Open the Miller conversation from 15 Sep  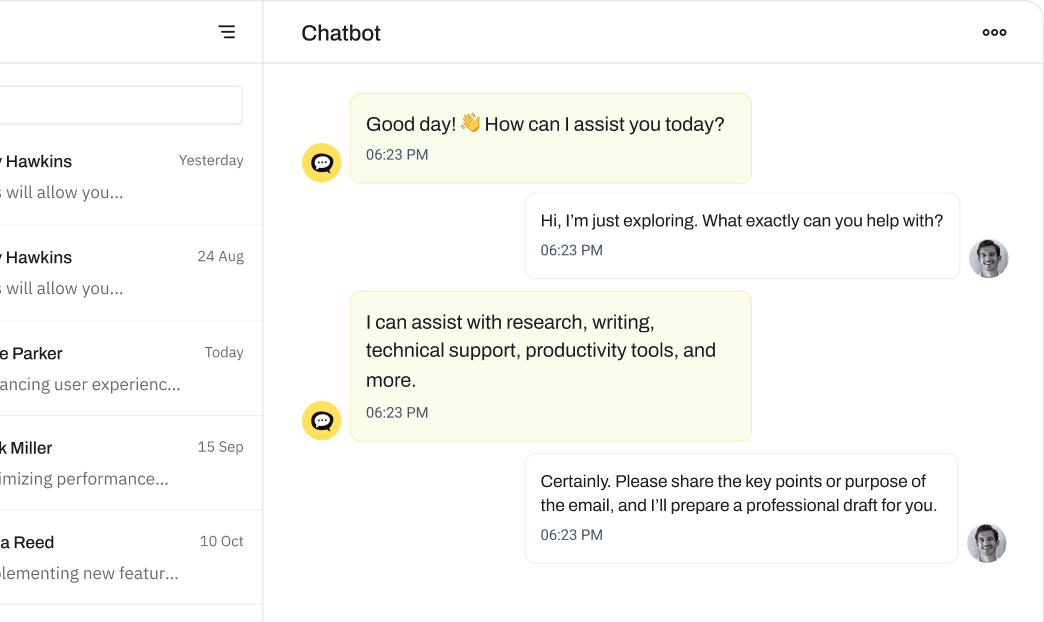coord(120,462)
